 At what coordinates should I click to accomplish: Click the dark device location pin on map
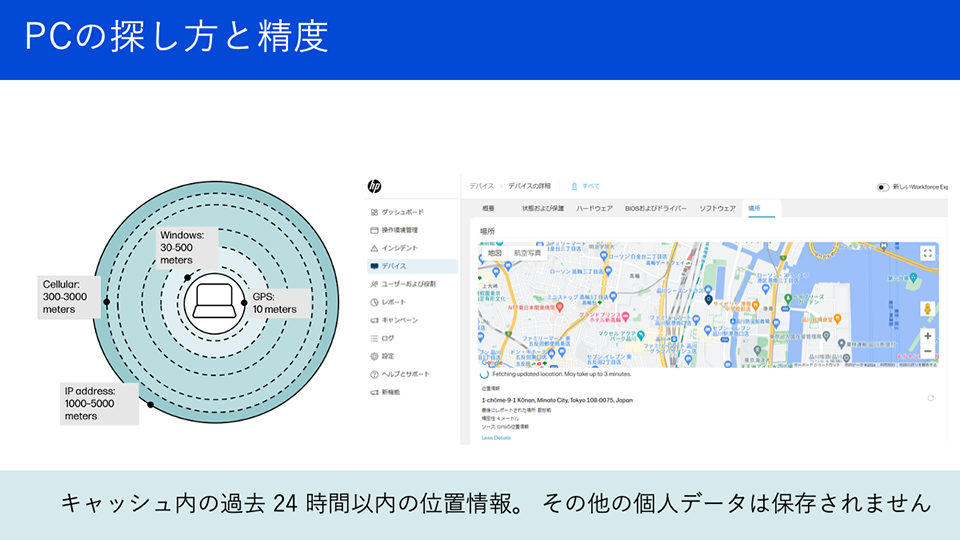pyautogui.click(x=708, y=300)
